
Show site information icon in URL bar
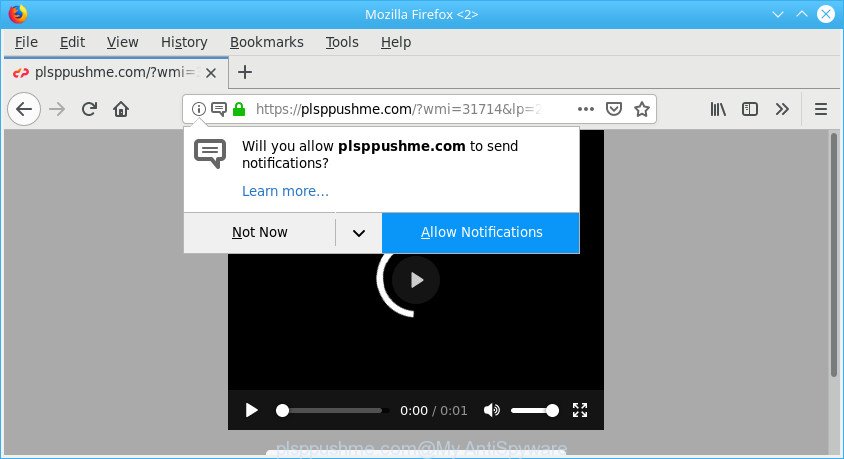point(199,109)
